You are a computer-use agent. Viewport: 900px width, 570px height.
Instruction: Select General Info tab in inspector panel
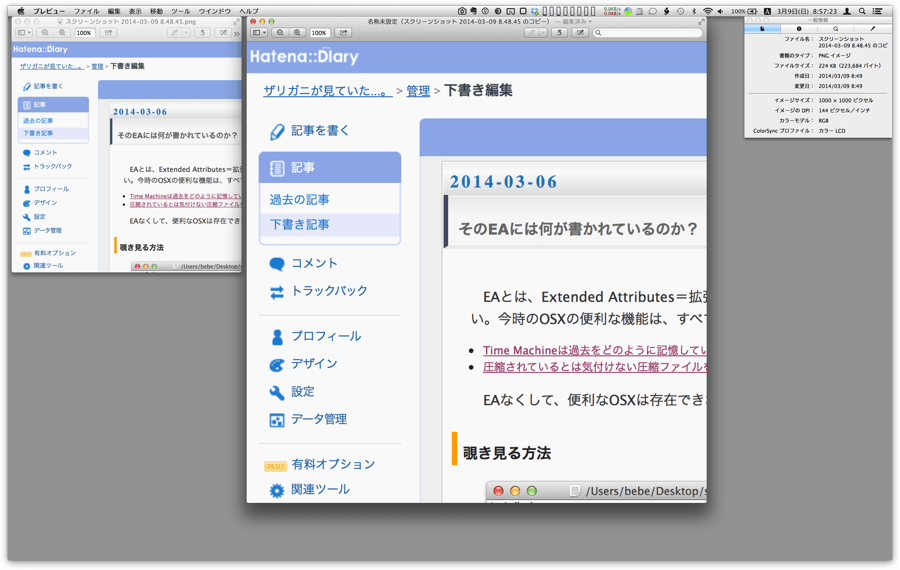pos(762,29)
